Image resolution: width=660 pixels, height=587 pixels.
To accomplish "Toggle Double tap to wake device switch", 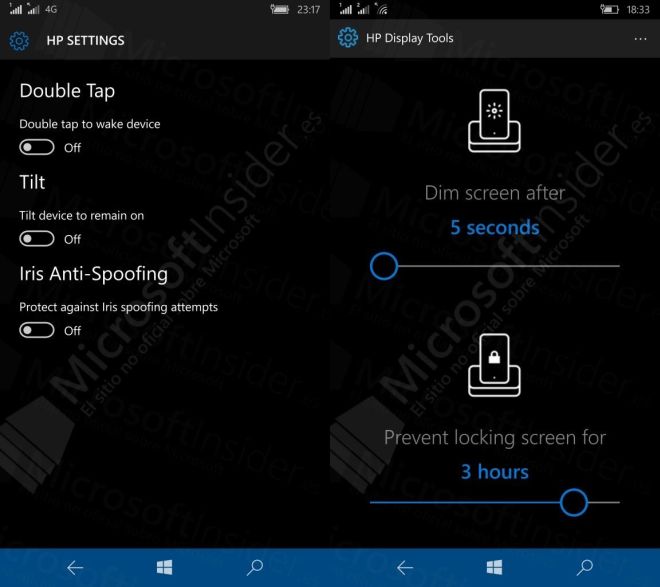I will pyautogui.click(x=37, y=147).
